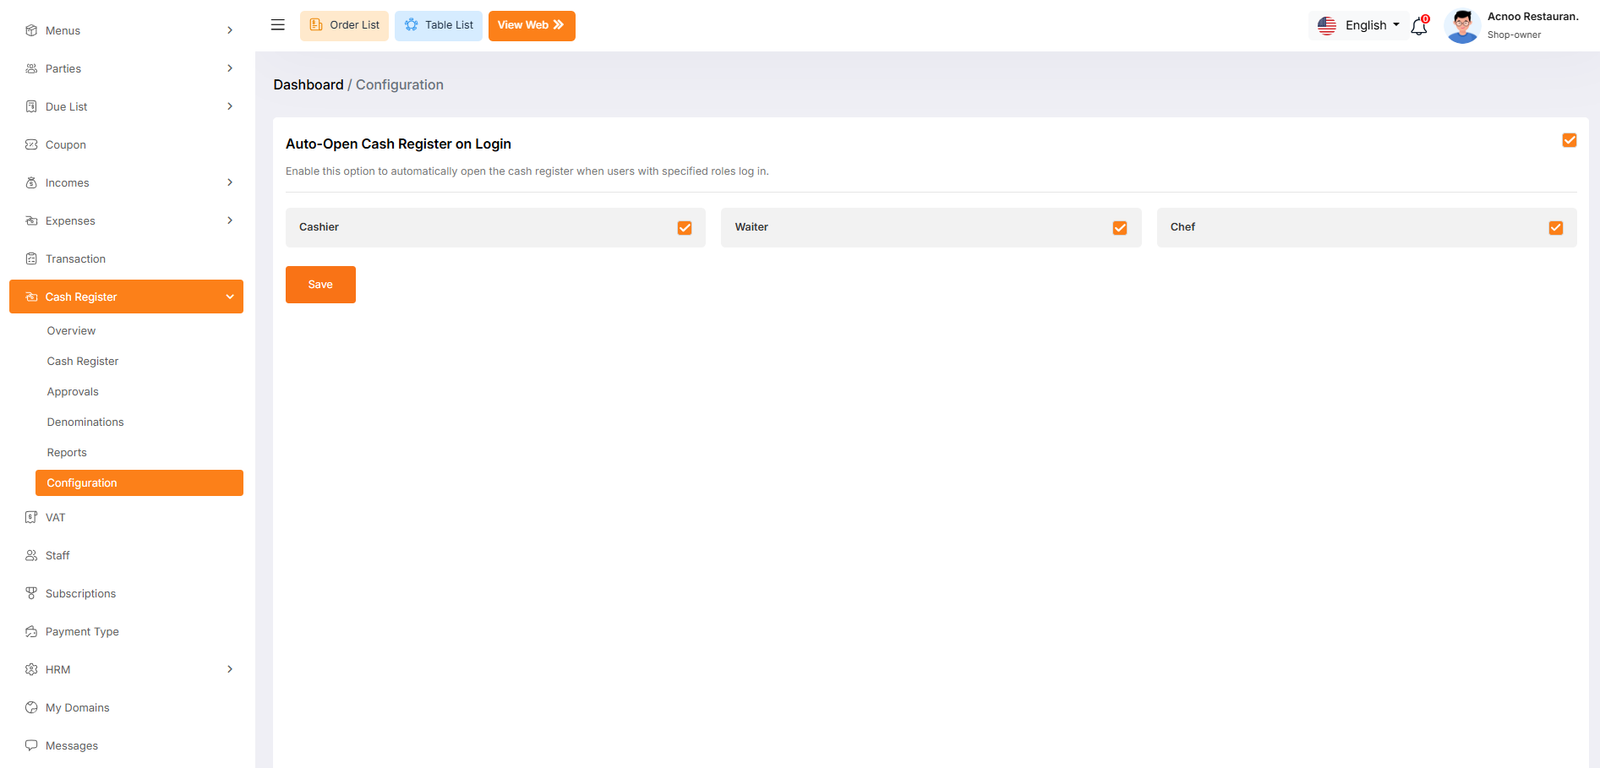Click the Transaction sidebar icon
The height and width of the screenshot is (768, 1600).
pyautogui.click(x=31, y=259)
